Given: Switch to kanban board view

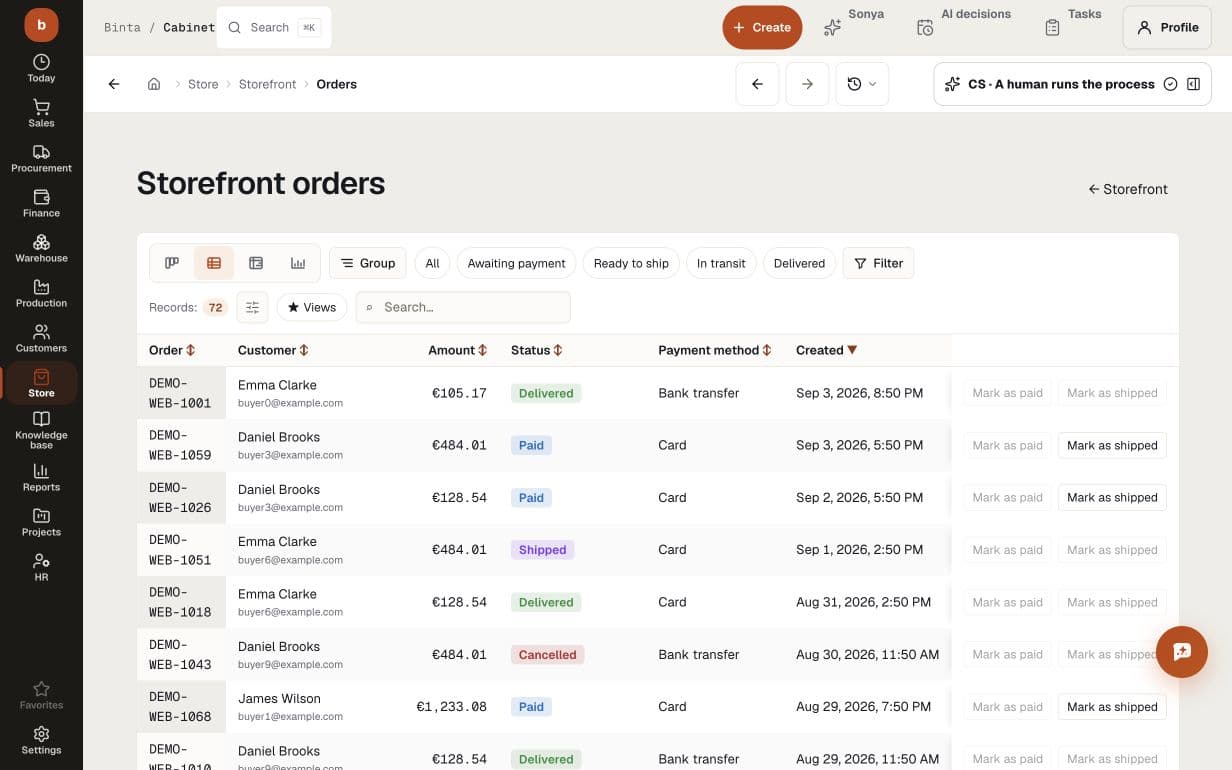Looking at the screenshot, I should (172, 263).
